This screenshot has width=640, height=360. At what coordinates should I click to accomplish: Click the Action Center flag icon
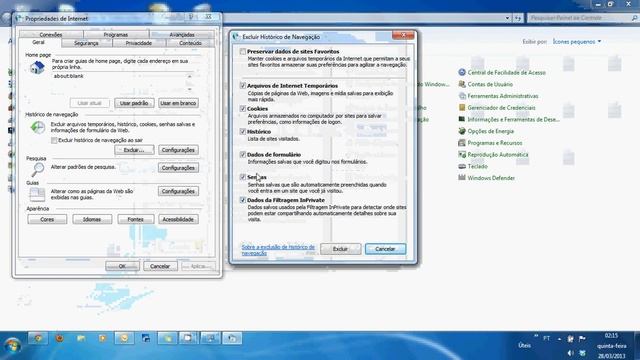click(582, 339)
